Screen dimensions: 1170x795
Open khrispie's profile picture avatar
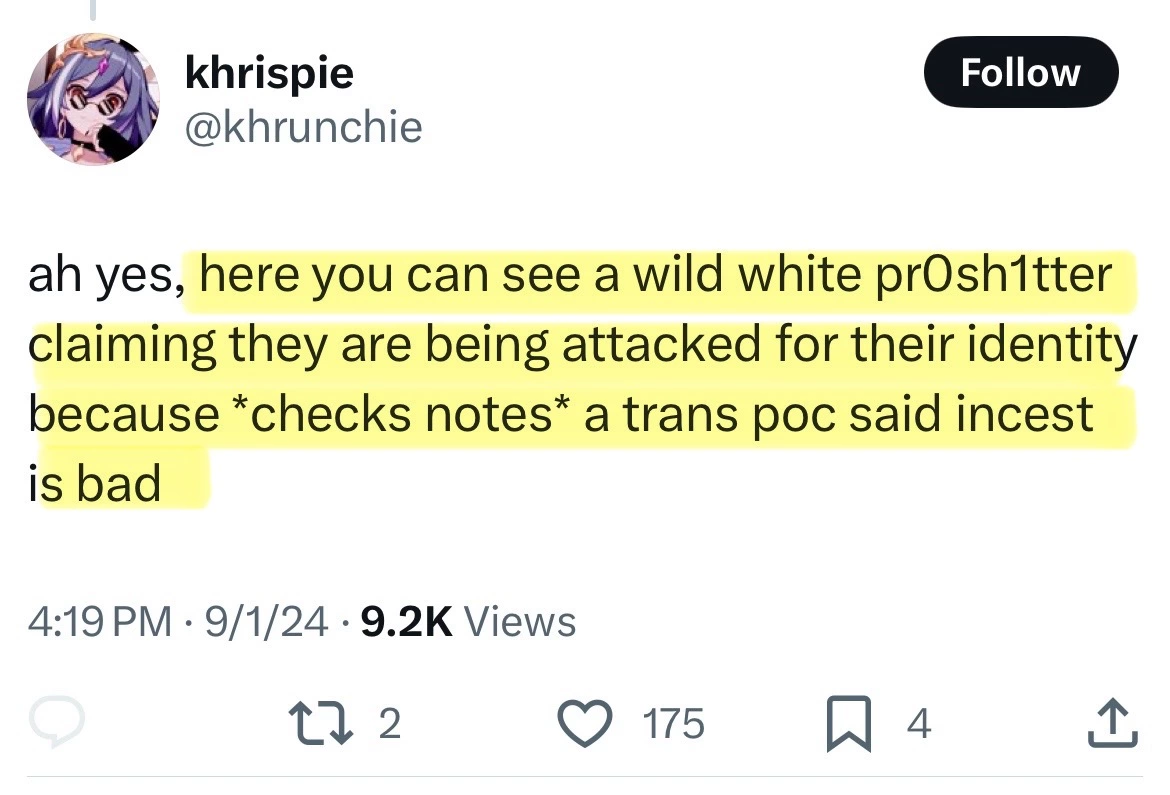click(x=92, y=98)
